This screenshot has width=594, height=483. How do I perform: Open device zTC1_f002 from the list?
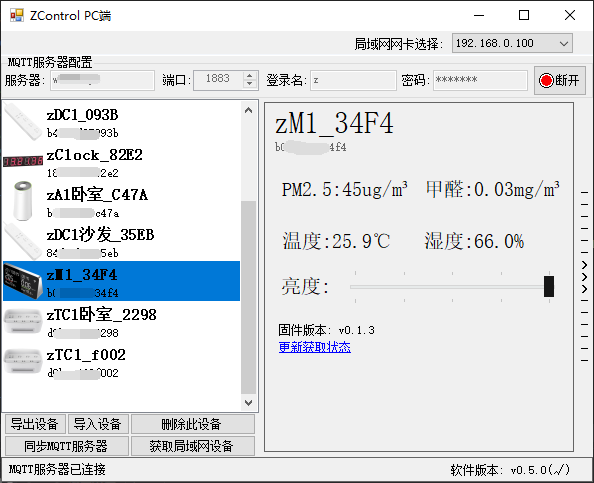click(122, 361)
